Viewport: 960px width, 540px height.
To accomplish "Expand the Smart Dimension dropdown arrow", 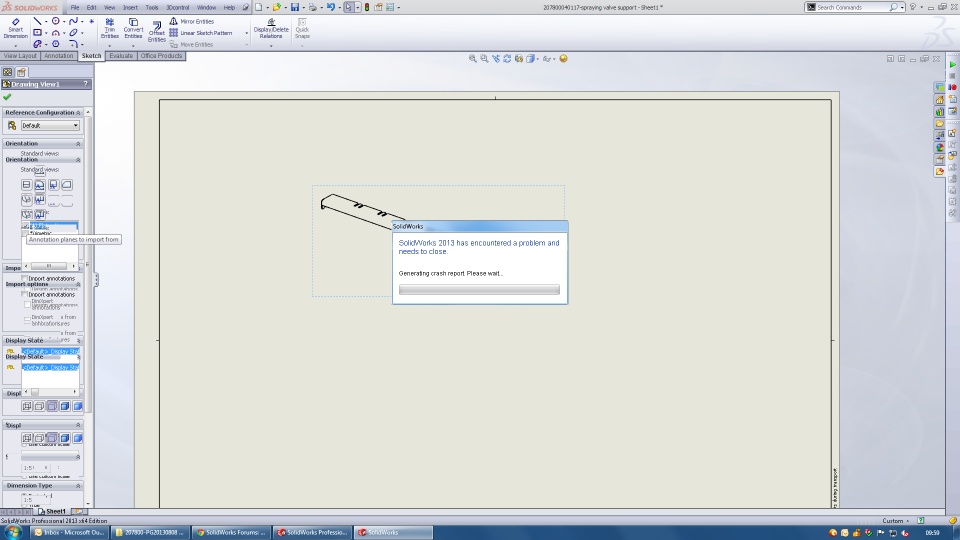I will click(x=15, y=45).
